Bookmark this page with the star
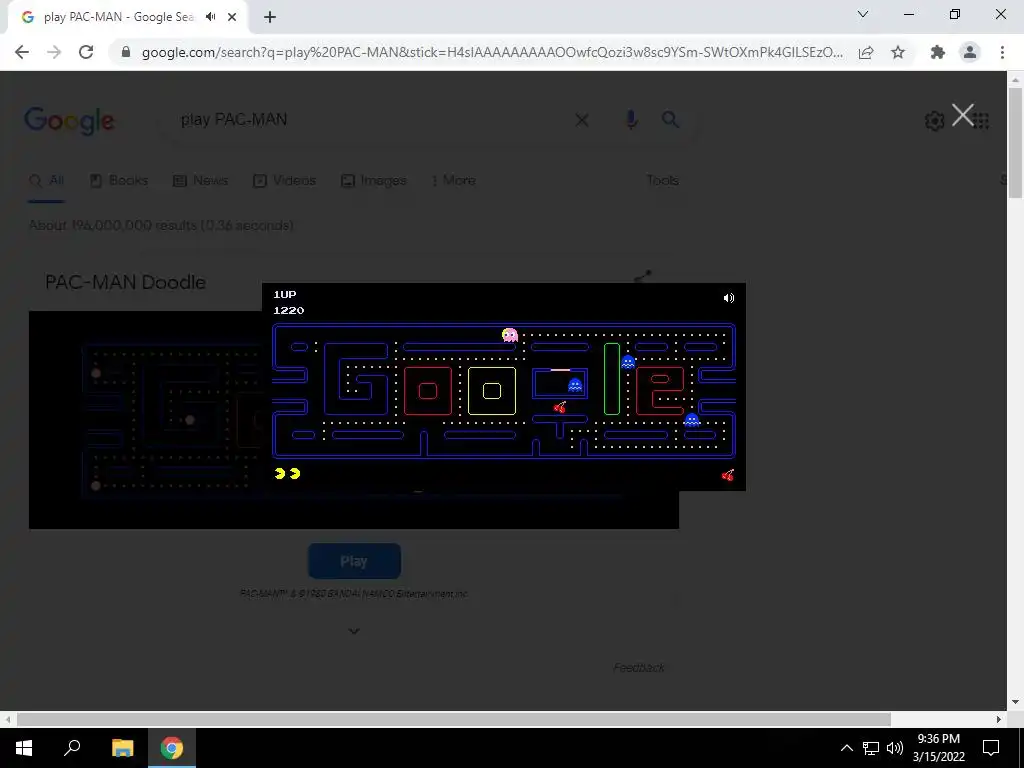The image size is (1024, 768). (x=898, y=52)
